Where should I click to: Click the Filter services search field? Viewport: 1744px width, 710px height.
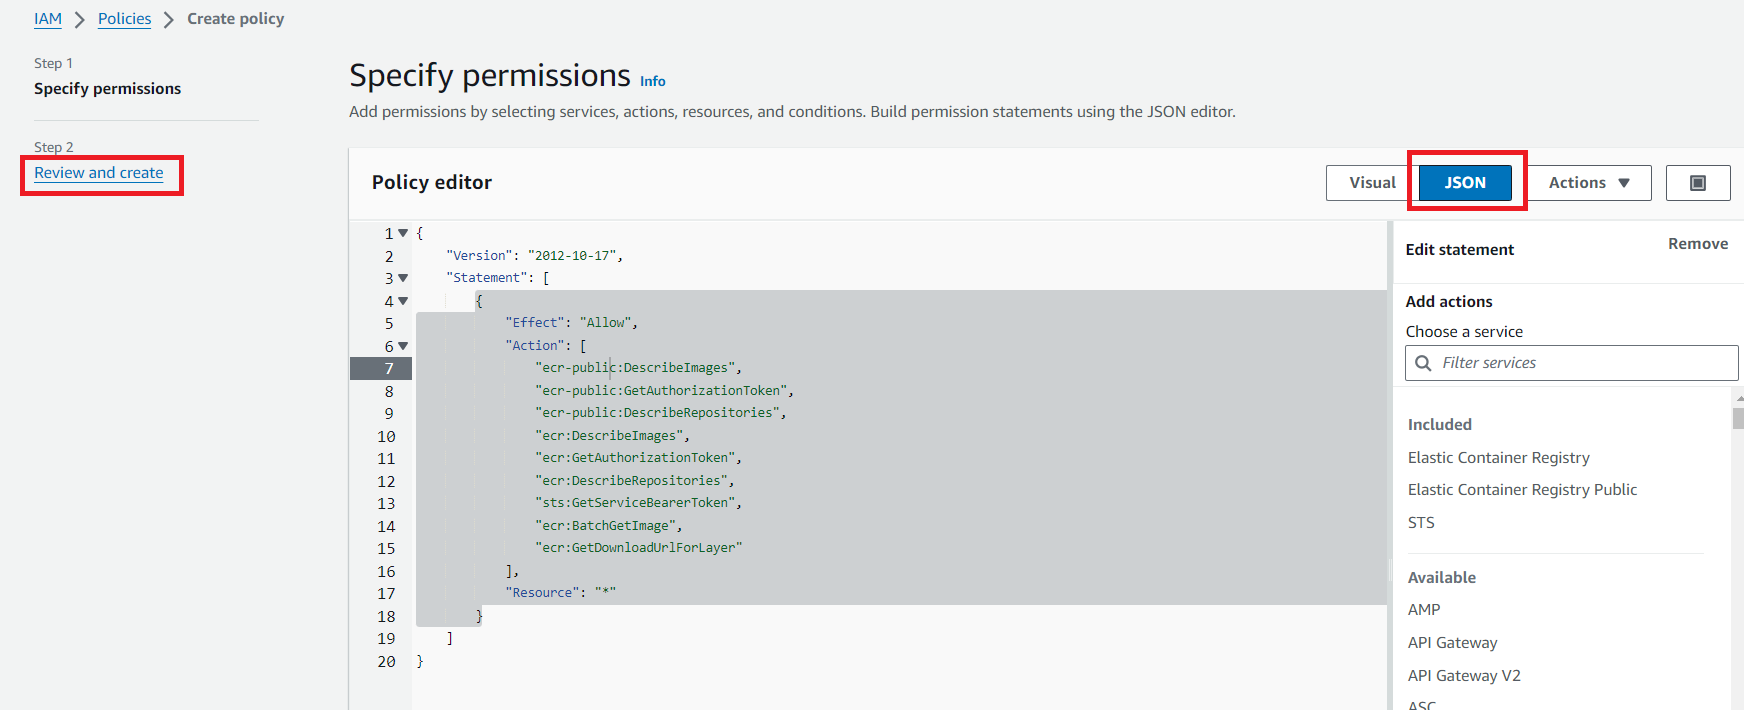pyautogui.click(x=1585, y=363)
